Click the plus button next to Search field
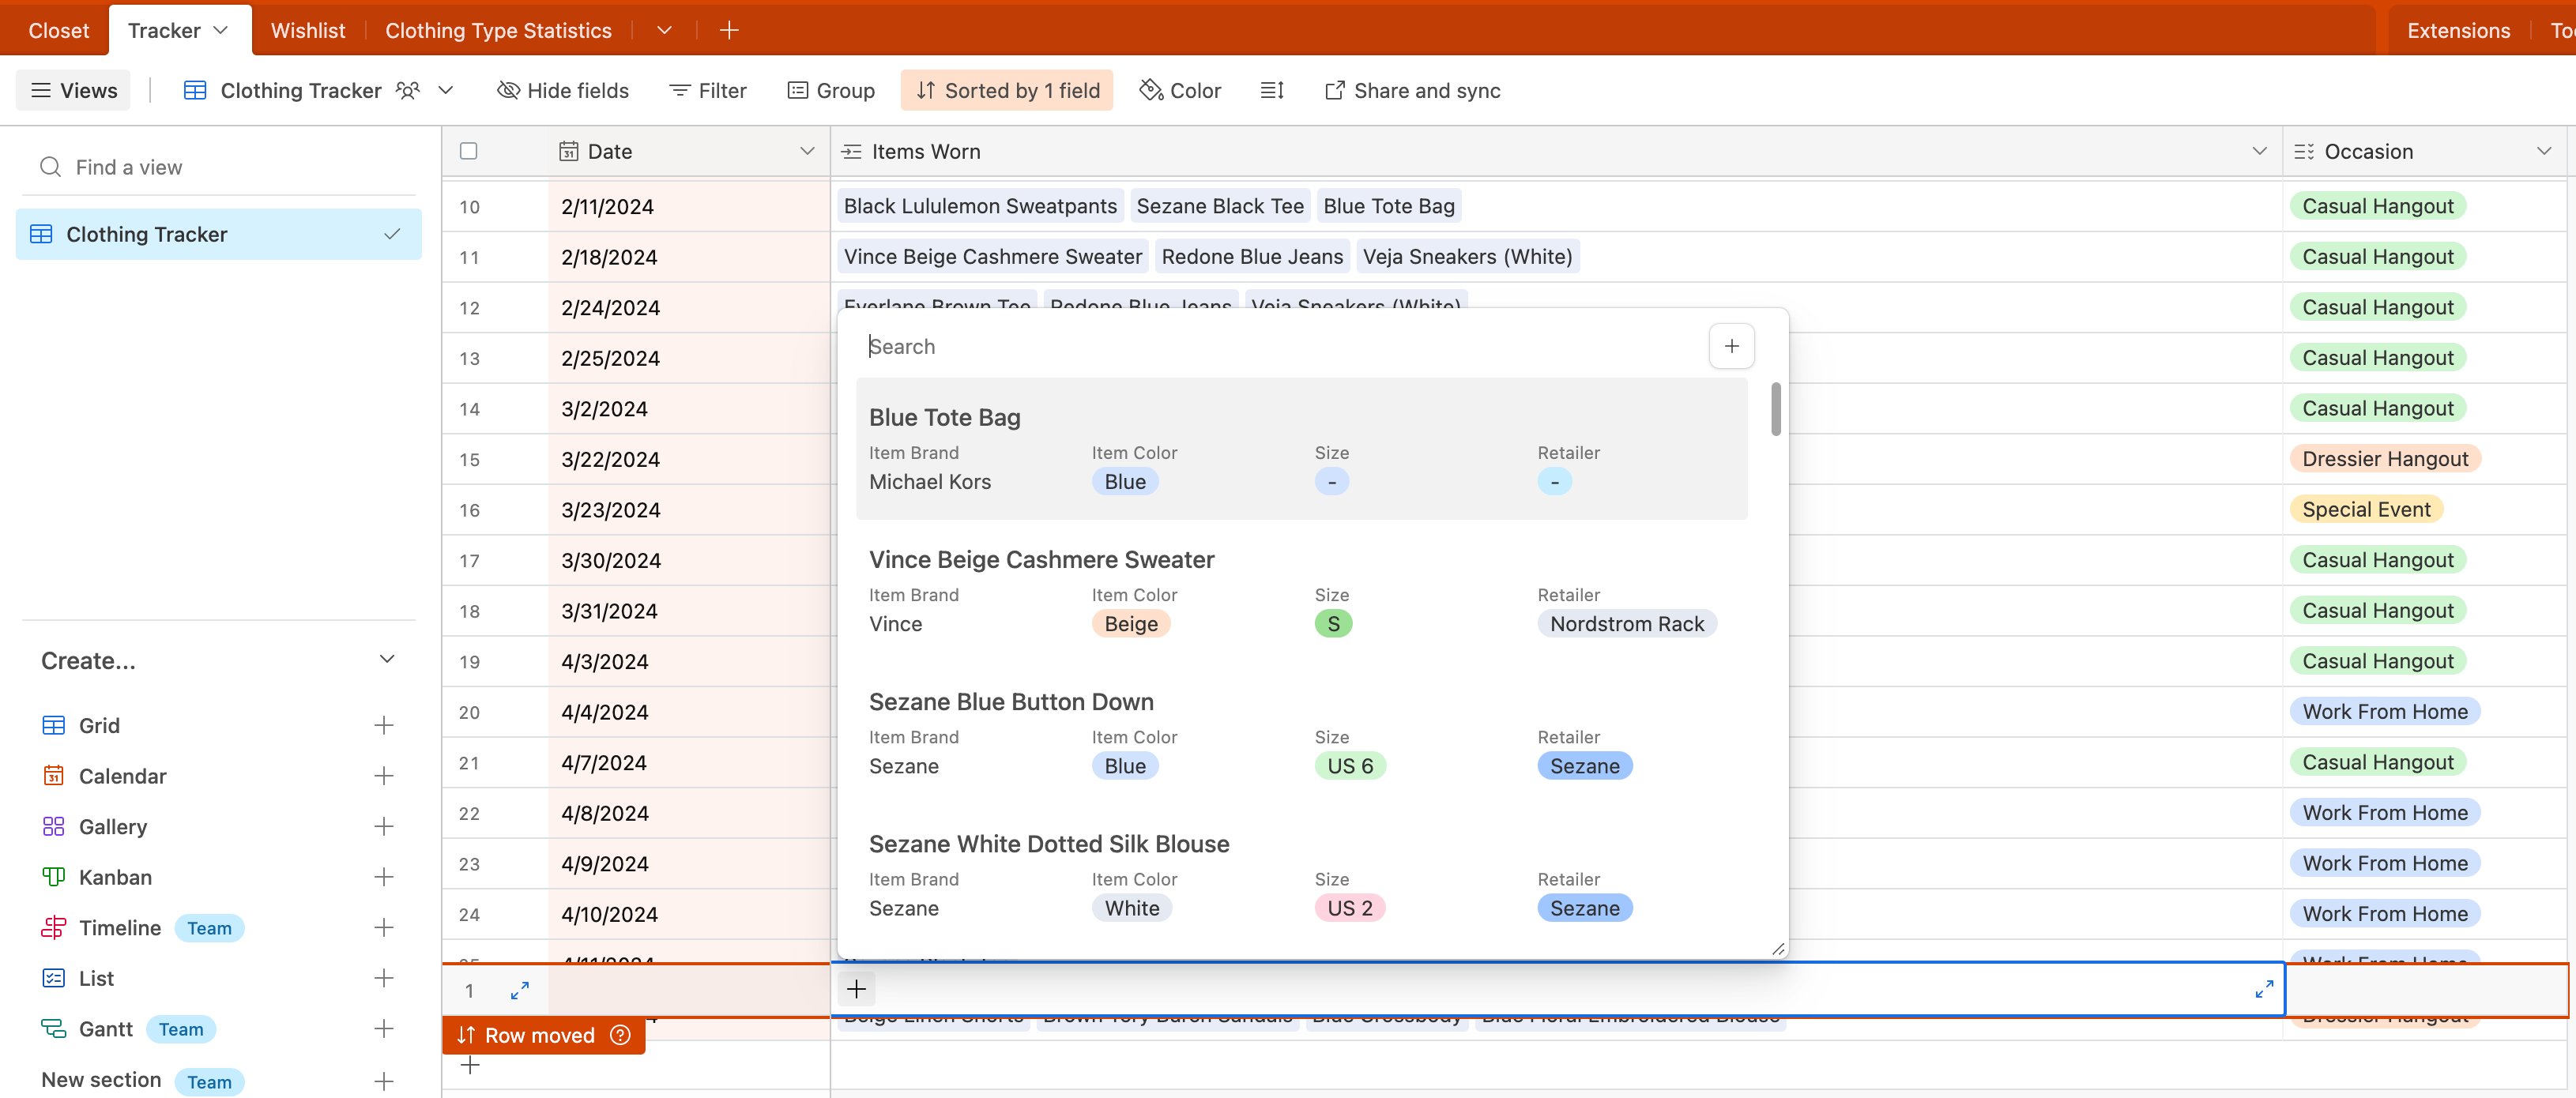This screenshot has height=1098, width=2576. (1731, 346)
